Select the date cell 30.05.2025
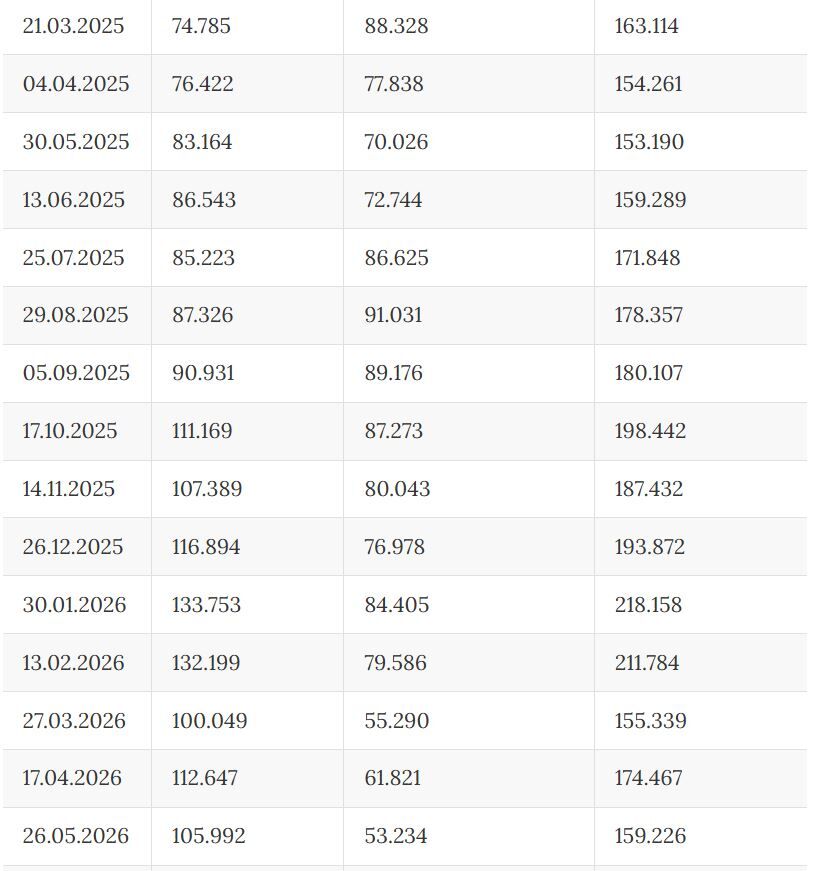827x871 pixels. (76, 142)
